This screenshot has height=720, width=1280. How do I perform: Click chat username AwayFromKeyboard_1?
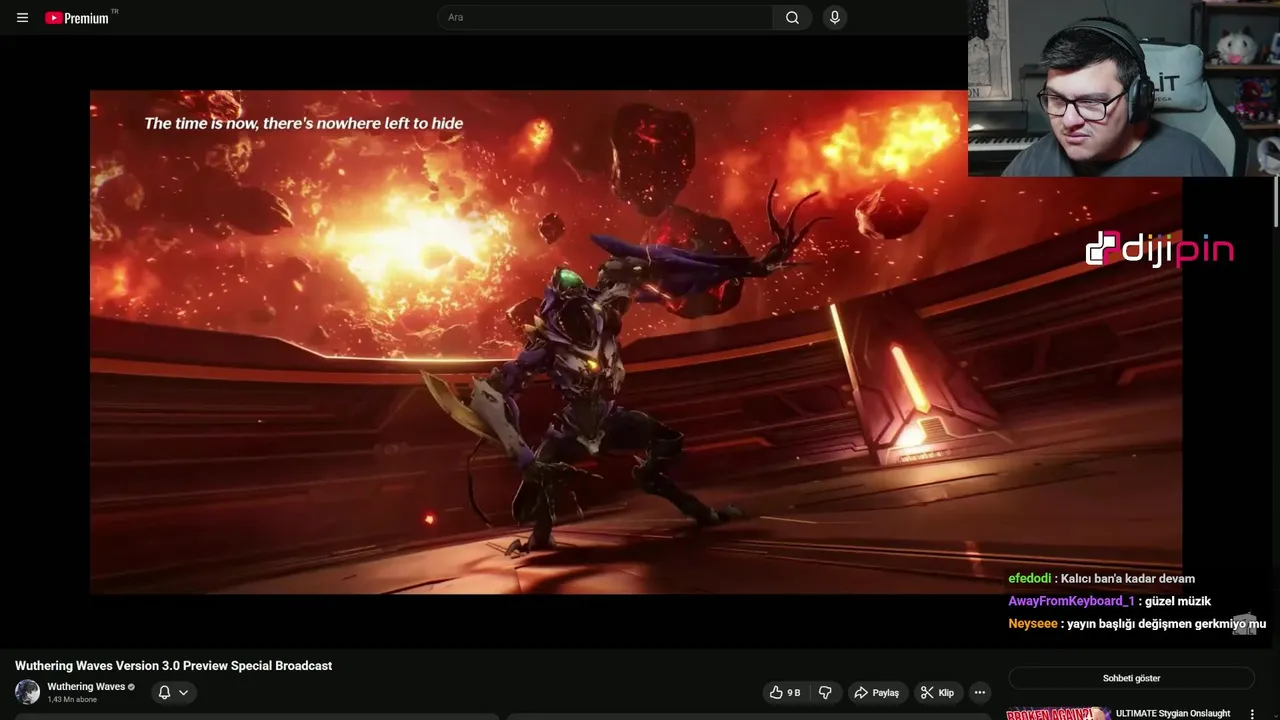(x=1071, y=601)
